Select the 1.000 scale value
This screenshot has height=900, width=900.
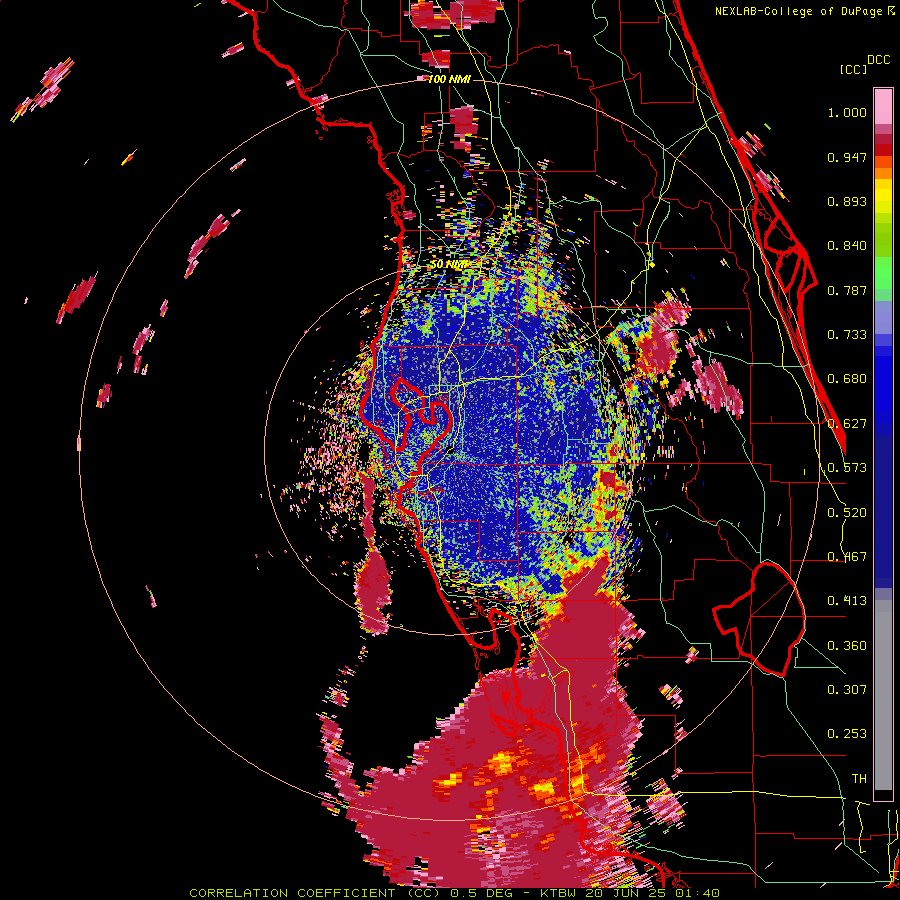tap(847, 112)
